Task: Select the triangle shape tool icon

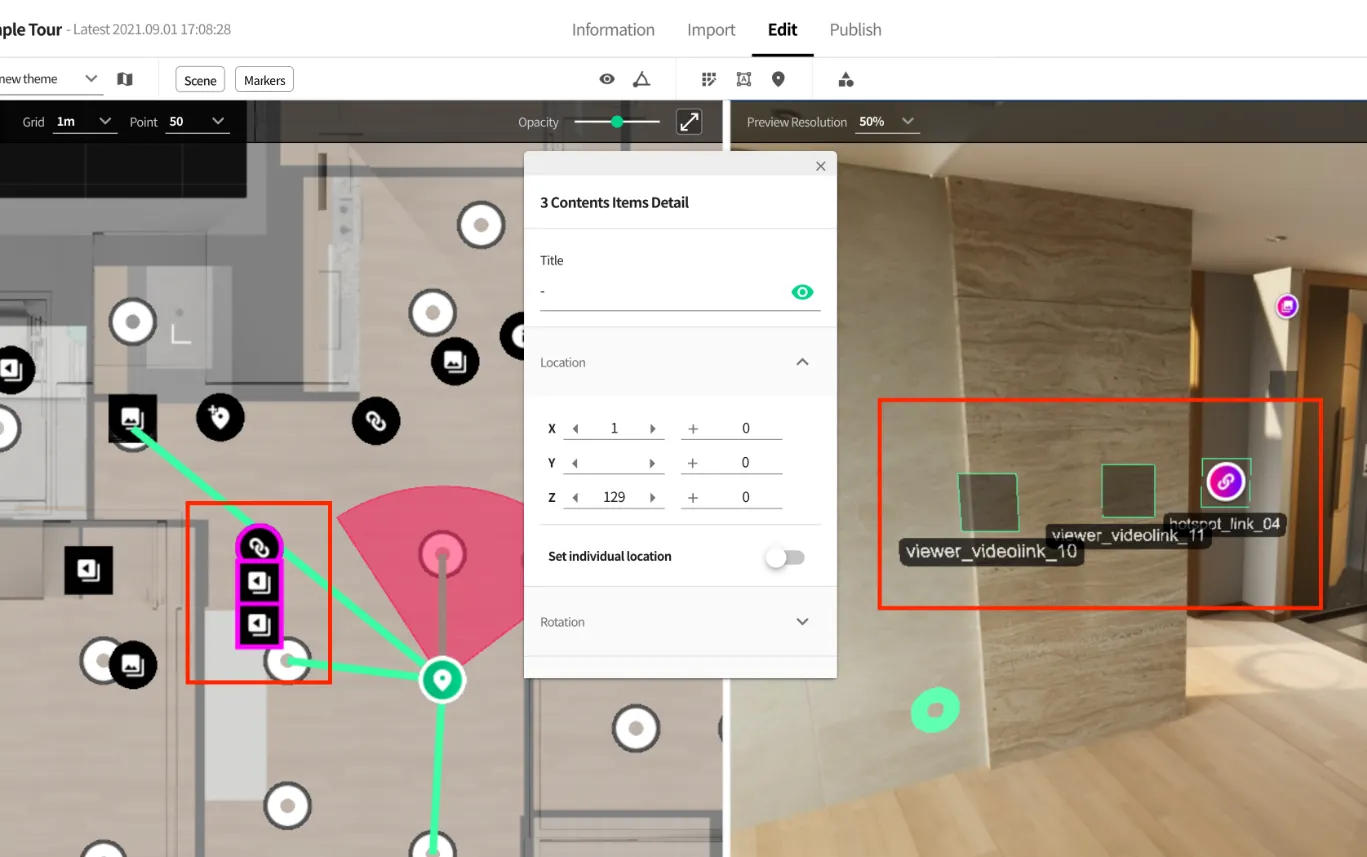Action: point(642,79)
